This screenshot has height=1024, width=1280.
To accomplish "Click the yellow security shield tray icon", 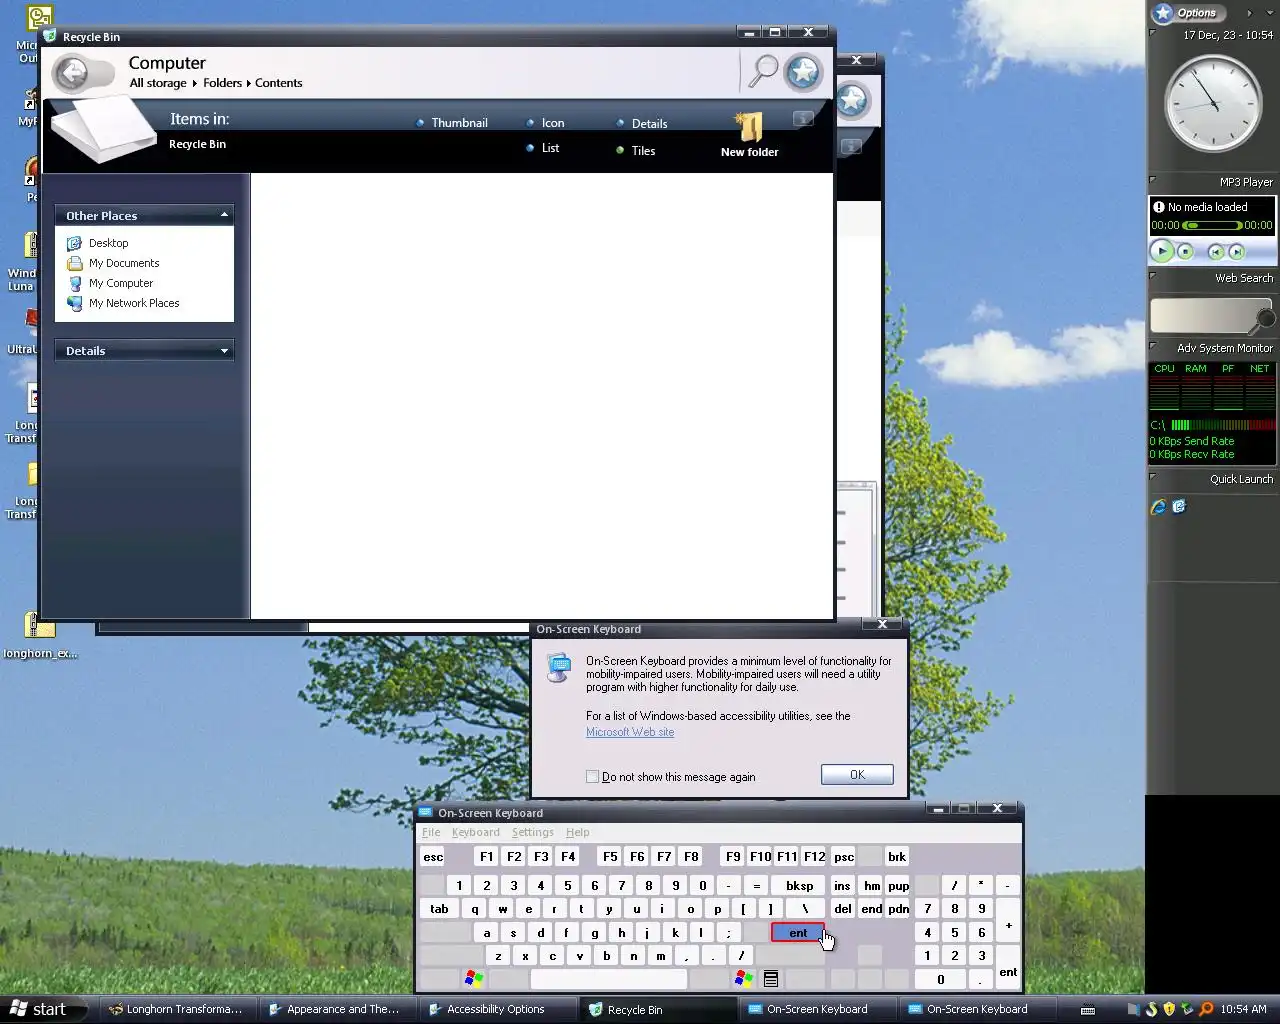I will tap(1169, 1009).
